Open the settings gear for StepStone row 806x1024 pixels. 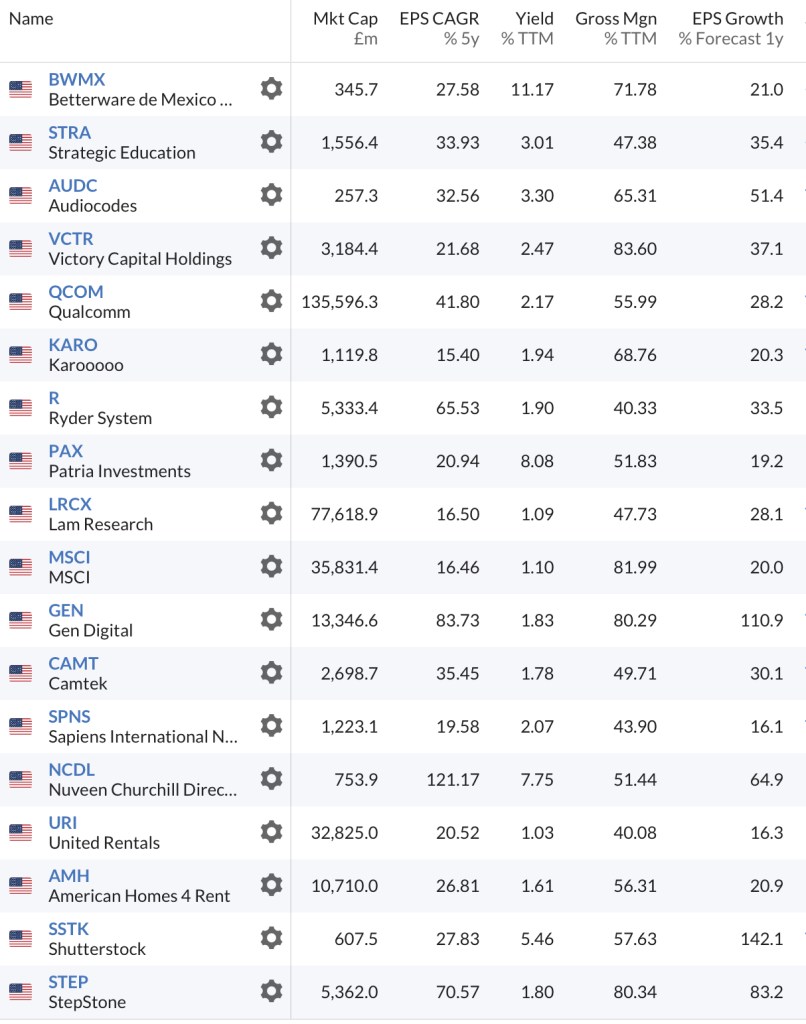point(271,991)
